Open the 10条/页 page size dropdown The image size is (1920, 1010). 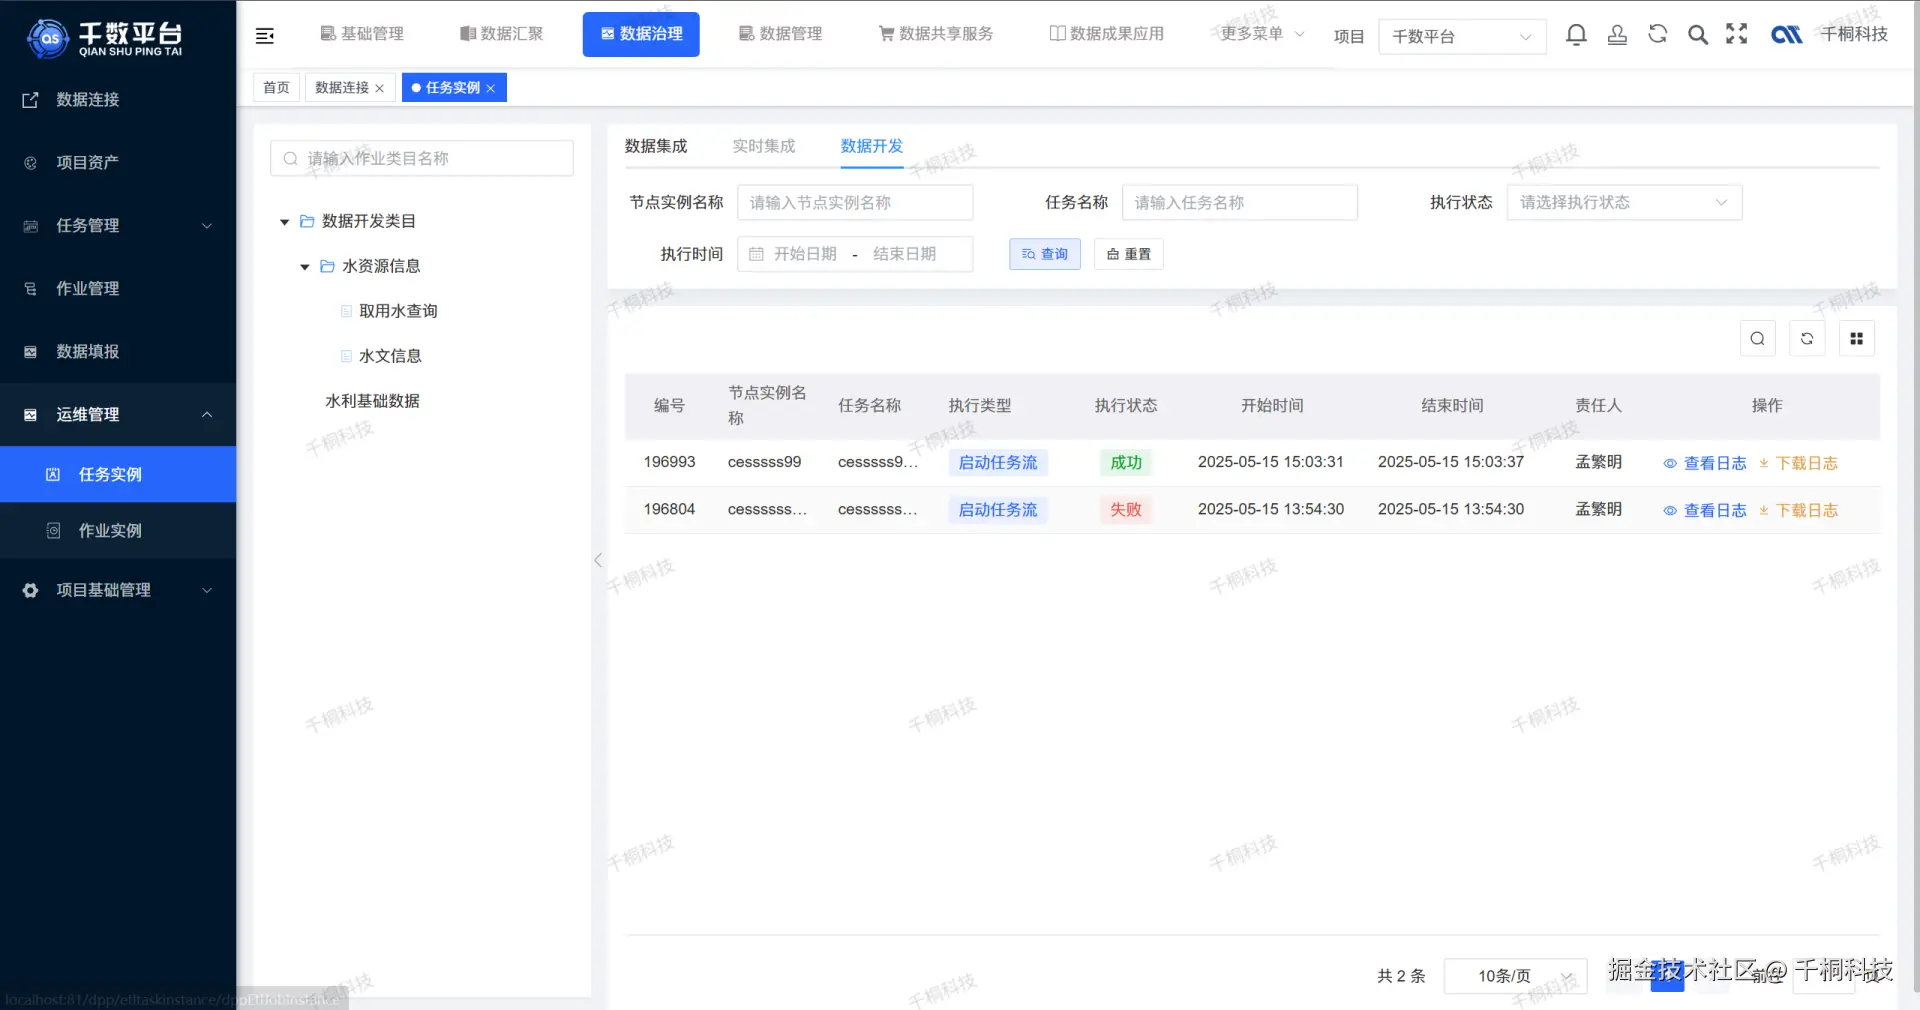(1515, 976)
